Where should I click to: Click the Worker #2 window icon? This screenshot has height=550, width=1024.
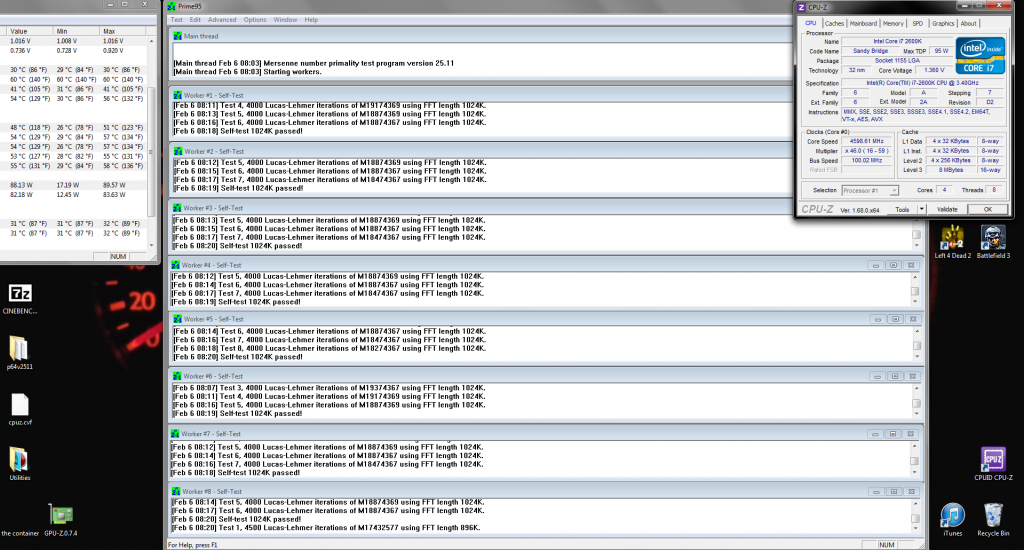[178, 151]
